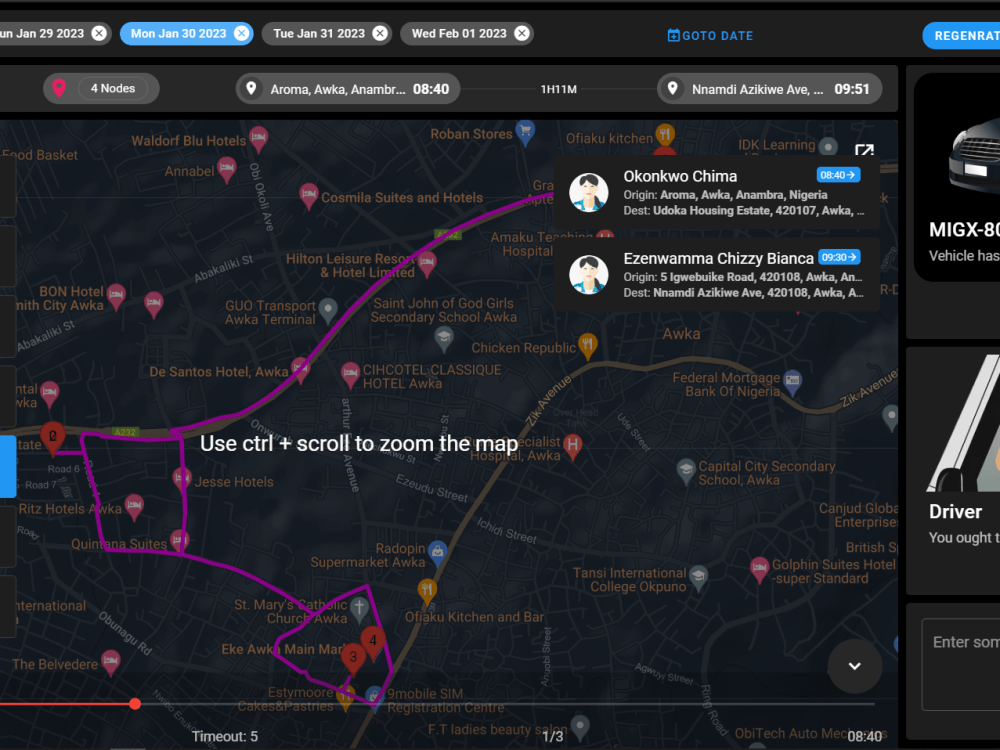Click Capital City Secondary School pin
Image resolution: width=1000 pixels, height=750 pixels.
click(686, 471)
